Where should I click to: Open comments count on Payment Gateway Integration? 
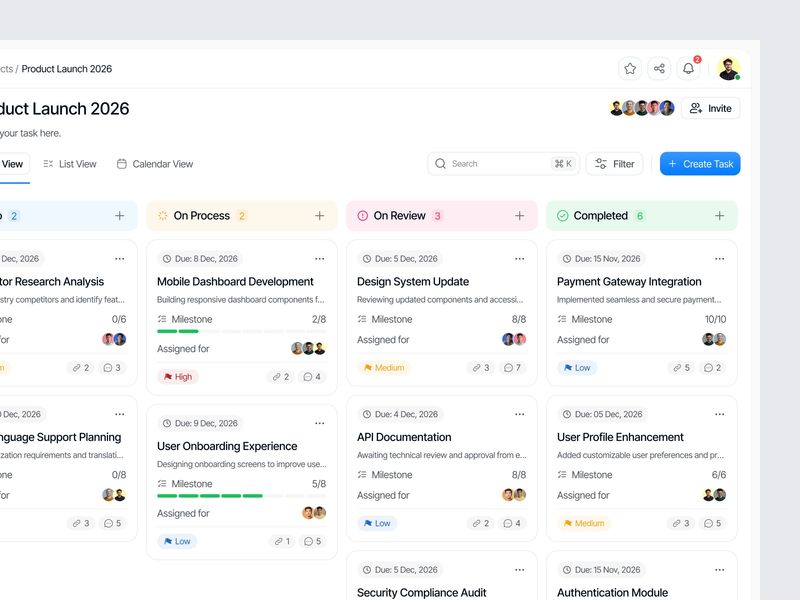[712, 368]
